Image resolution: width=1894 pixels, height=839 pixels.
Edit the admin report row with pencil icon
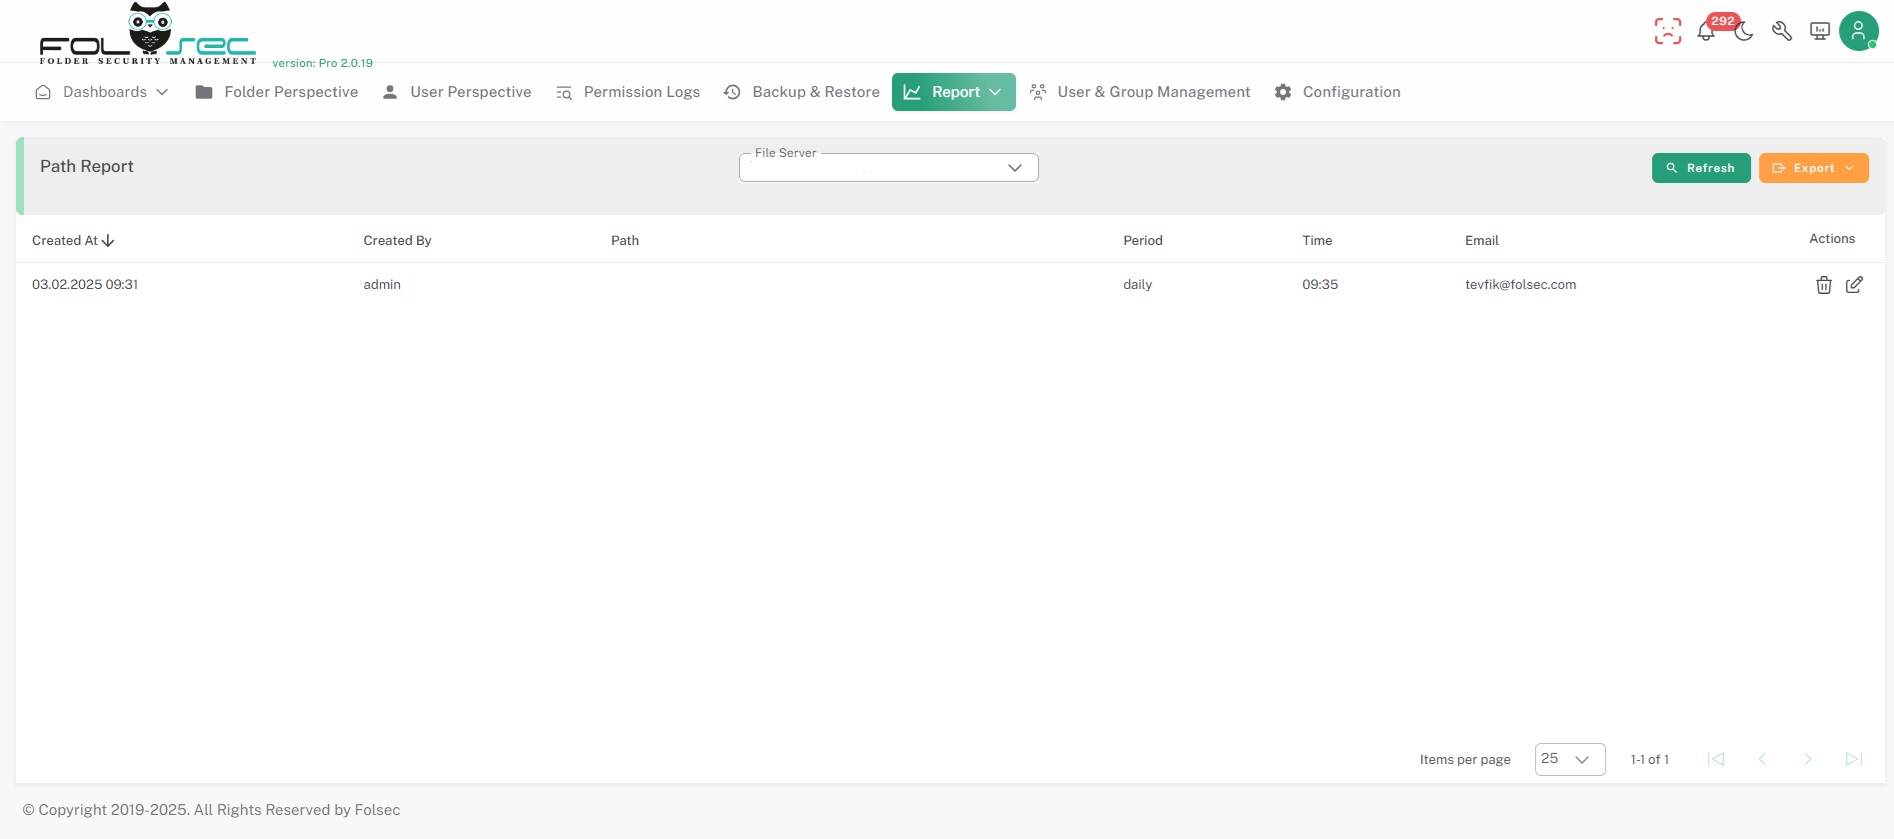point(1854,285)
